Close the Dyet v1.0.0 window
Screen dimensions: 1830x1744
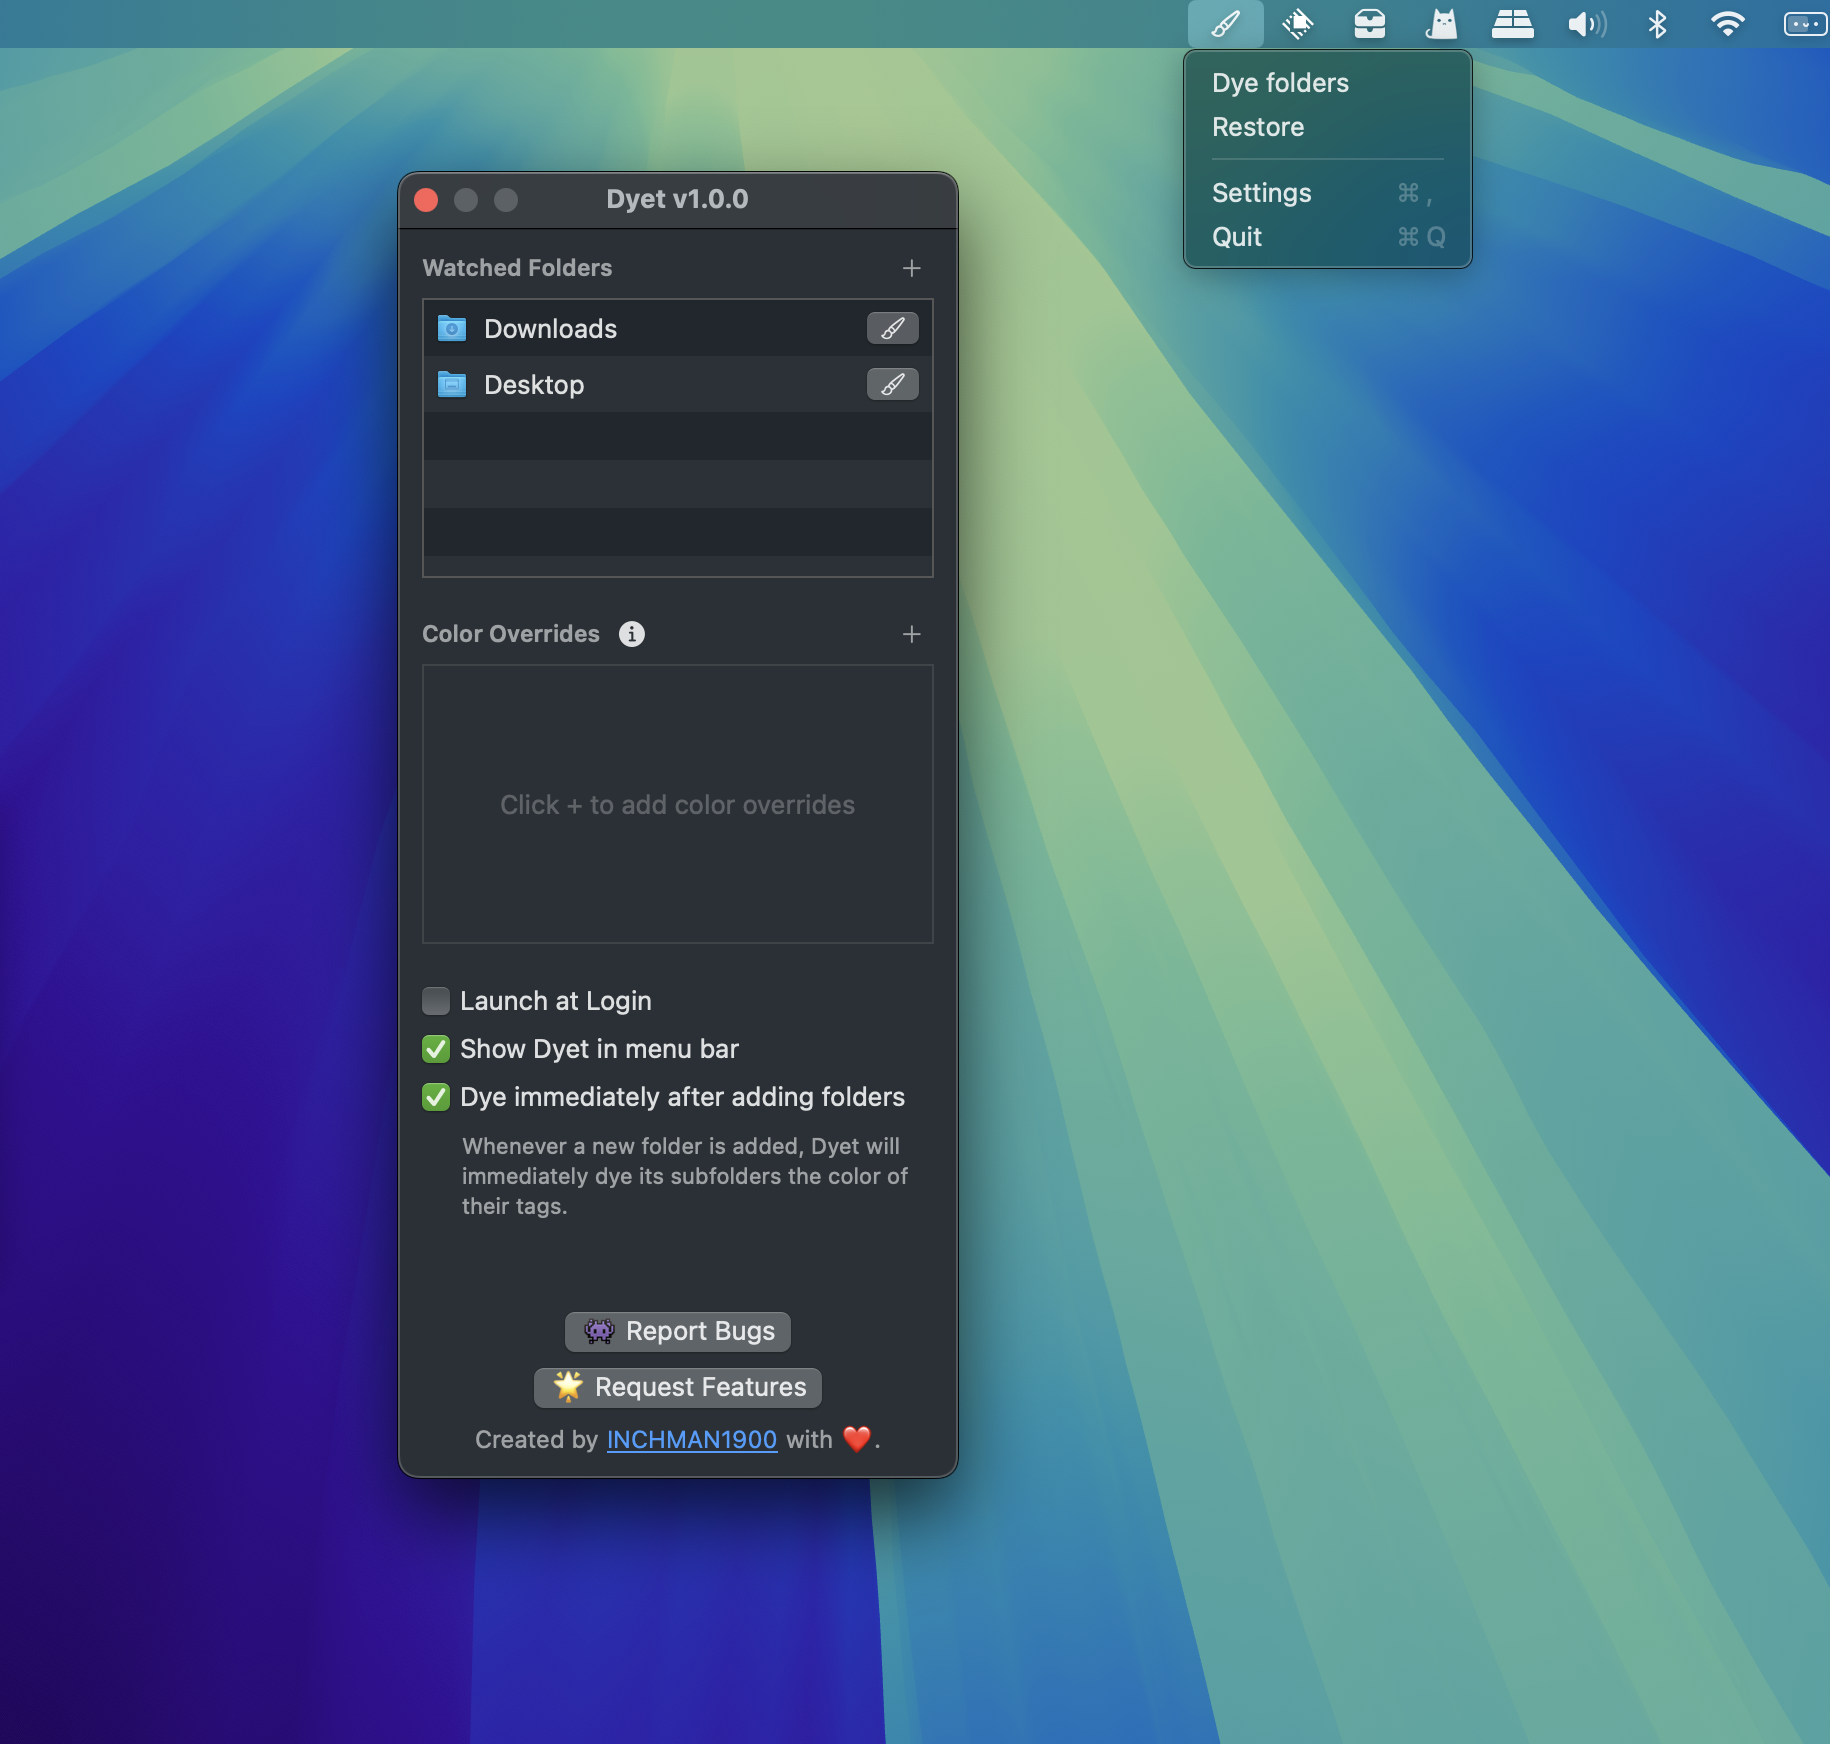(426, 200)
